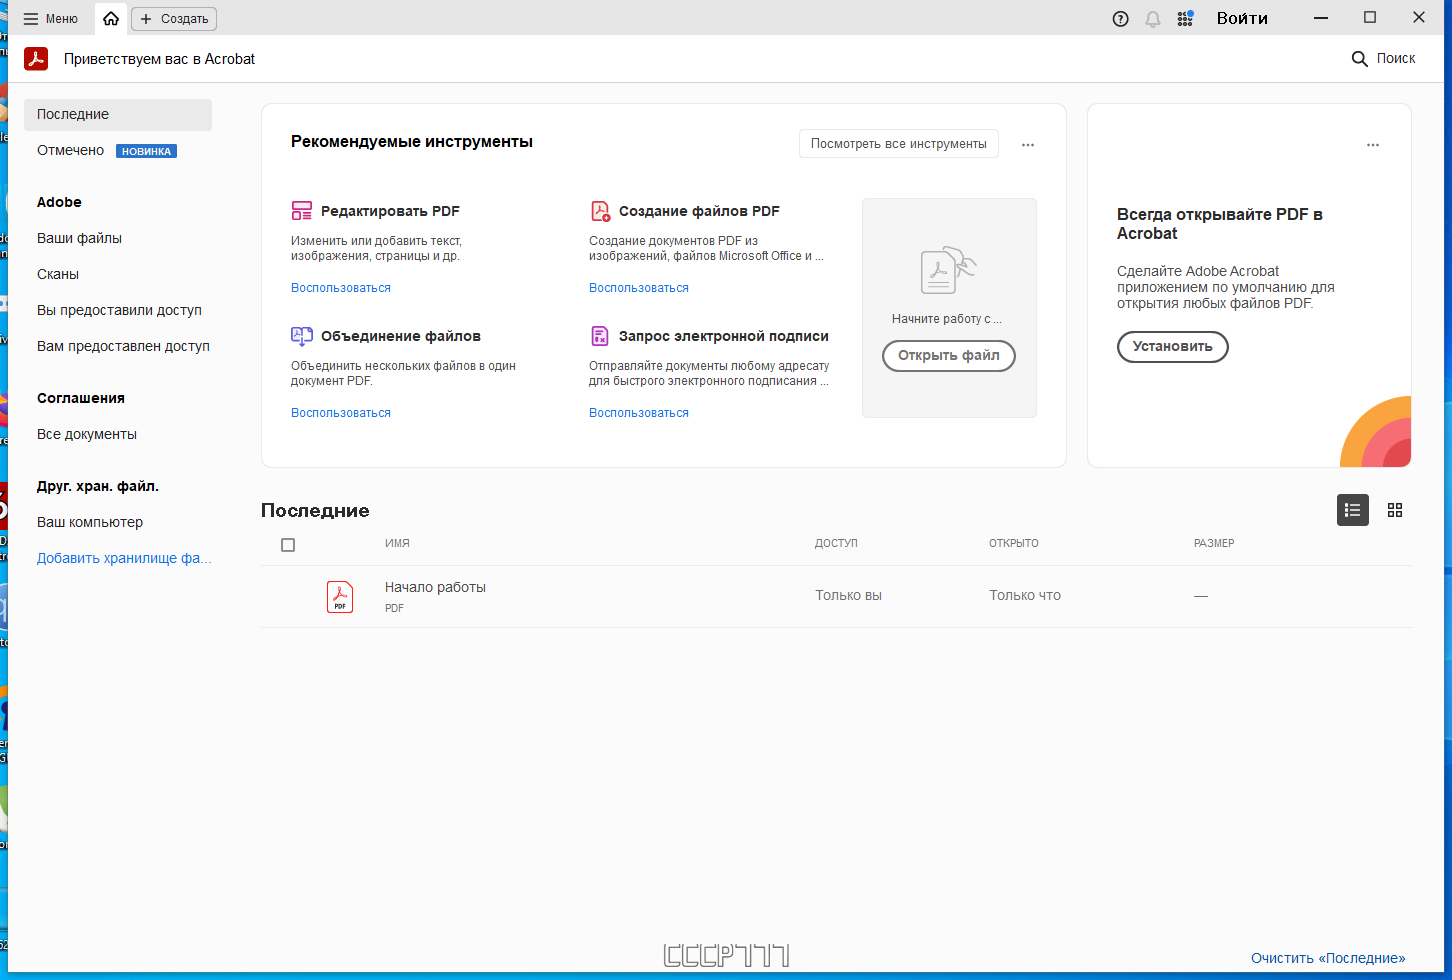Screen dimensions: 1452x980
Task: Close the Acrobat window
Action: coord(1419,18)
